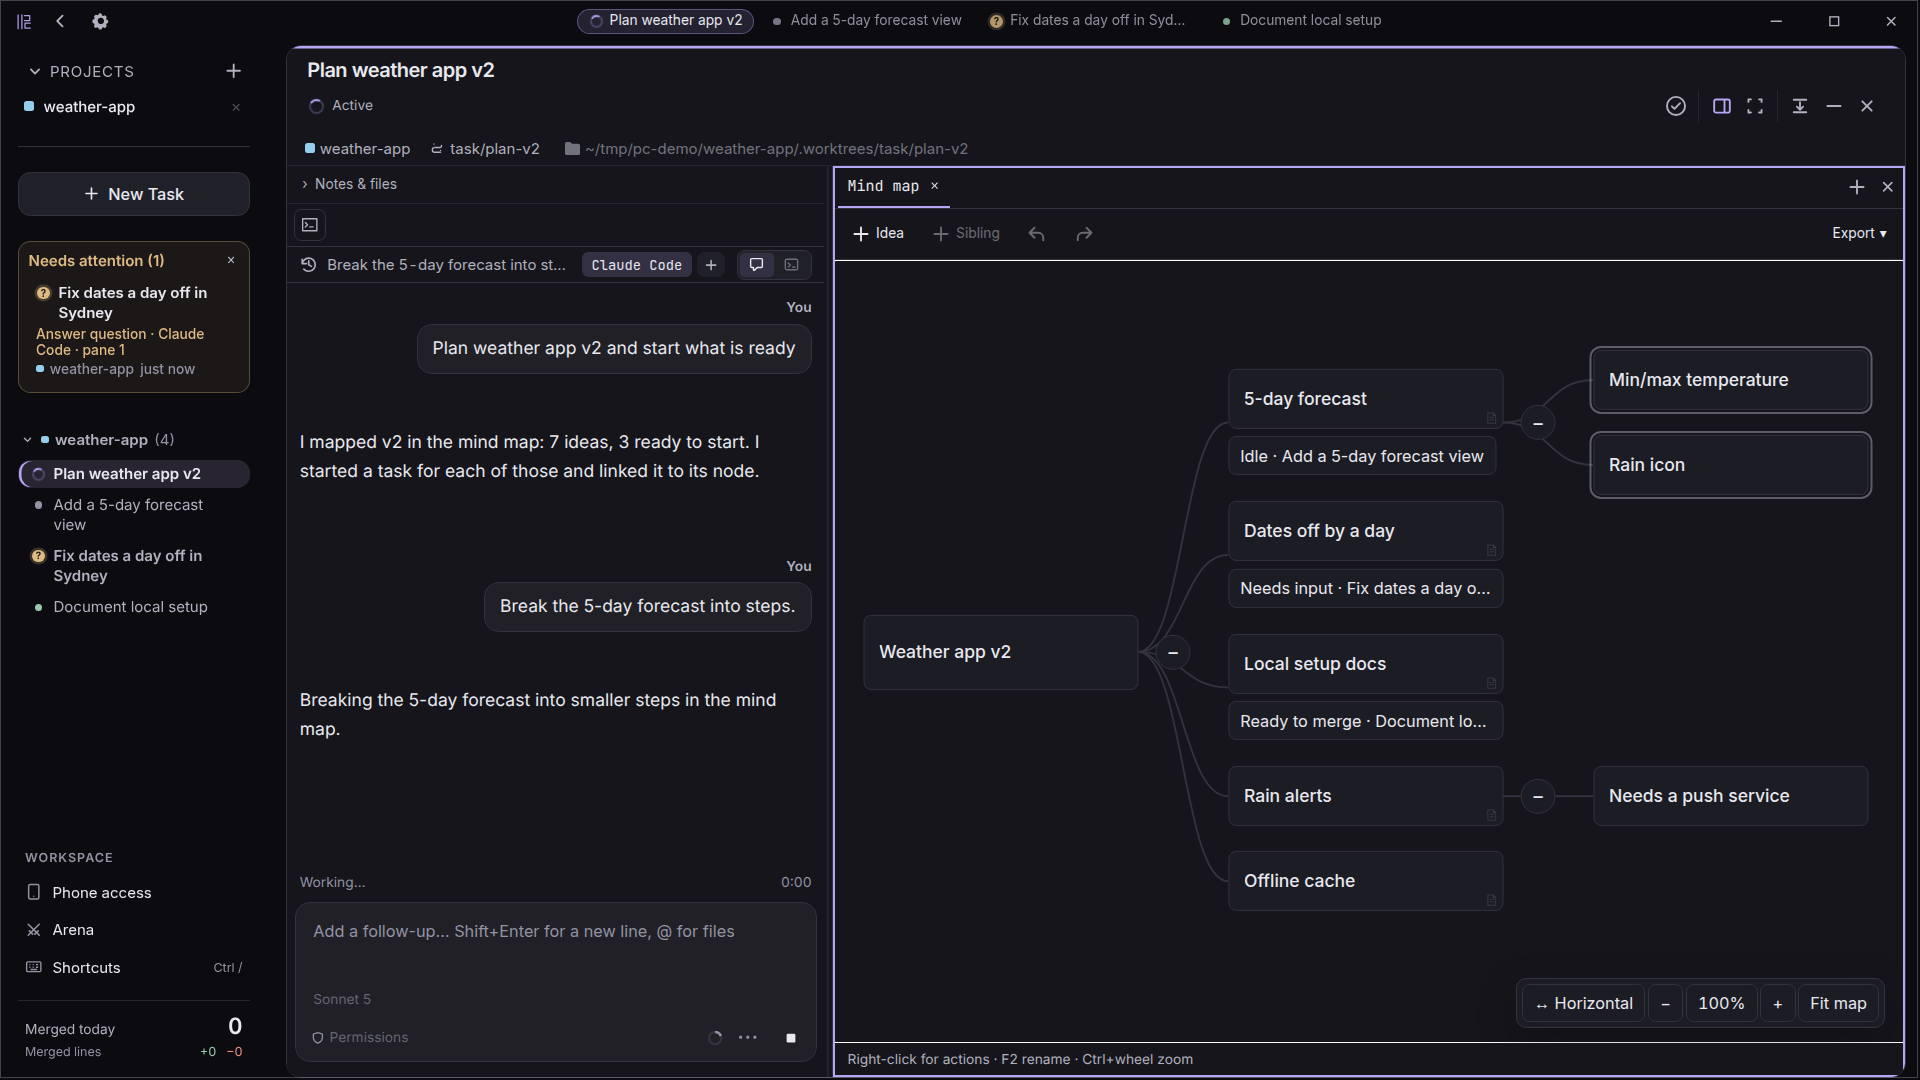The image size is (1920, 1080).
Task: Zoom in the mind map with plus
Action: [x=1777, y=1004]
